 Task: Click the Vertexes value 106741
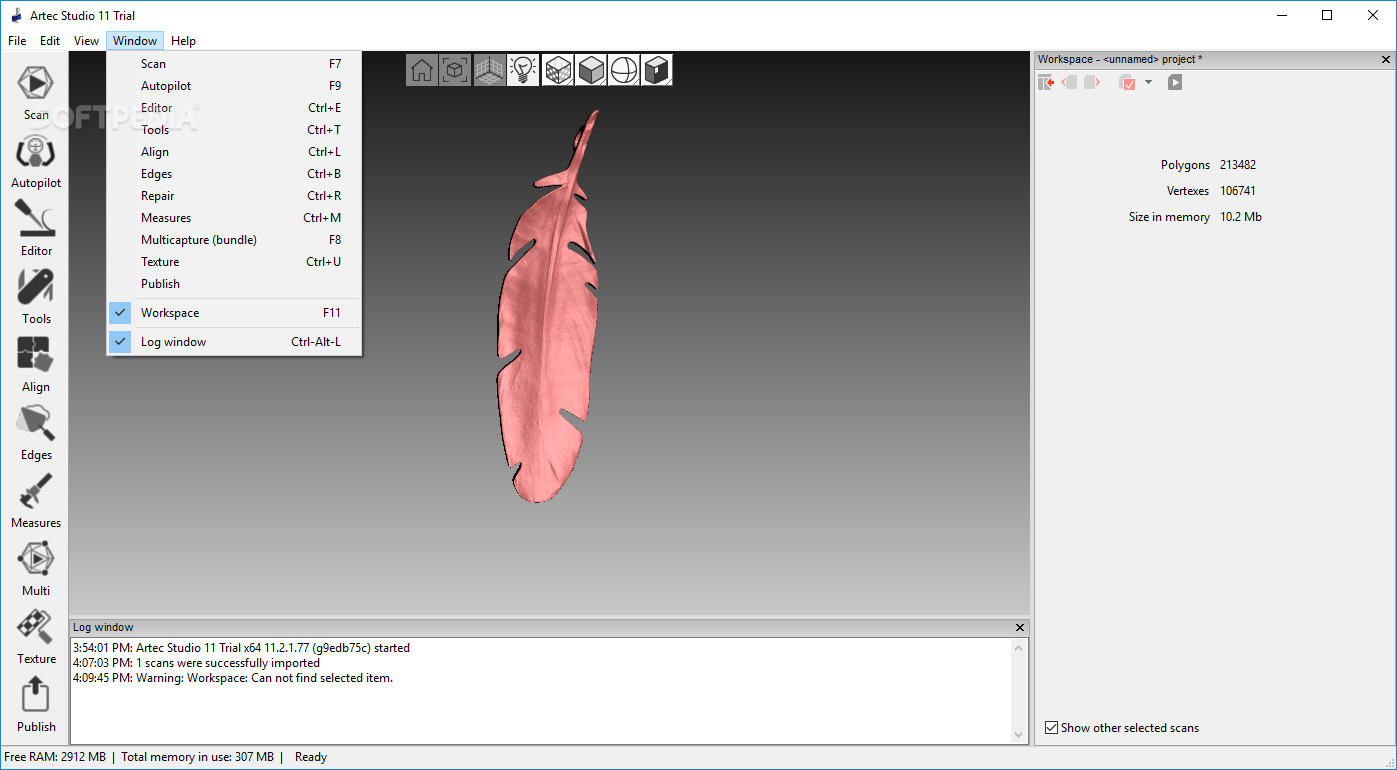click(1238, 191)
